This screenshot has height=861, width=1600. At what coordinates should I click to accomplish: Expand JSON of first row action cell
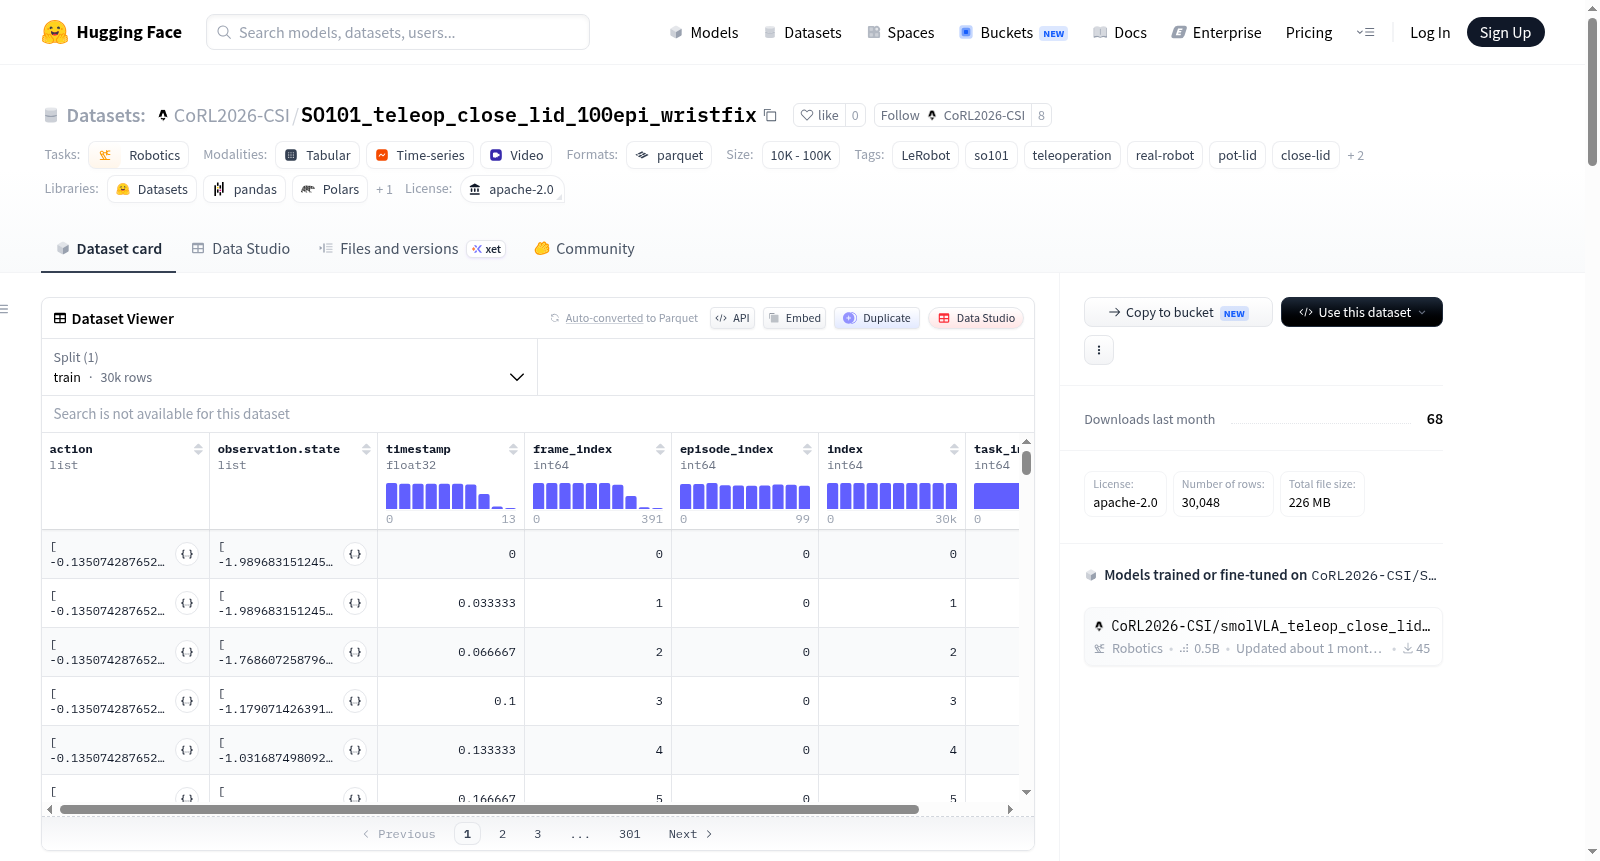[x=187, y=554]
